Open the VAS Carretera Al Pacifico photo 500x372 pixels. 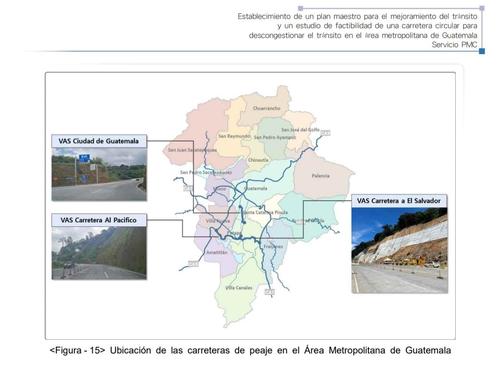pos(99,253)
